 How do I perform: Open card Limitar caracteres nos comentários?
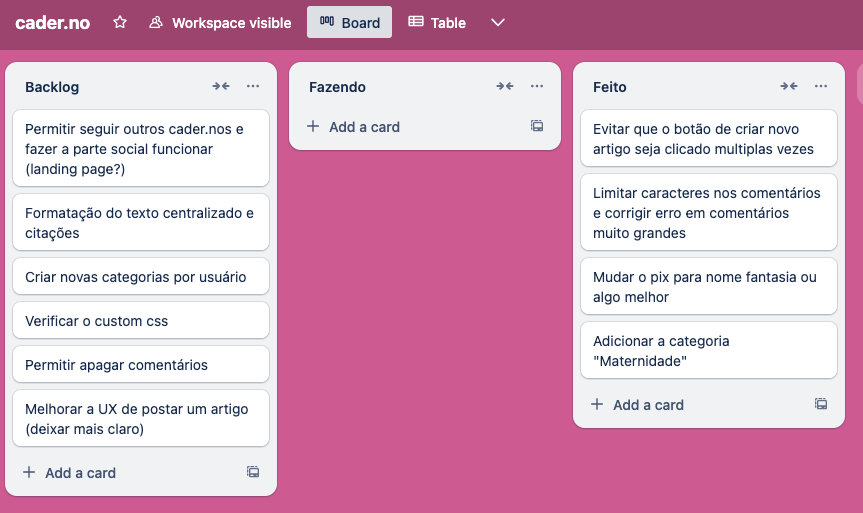pos(709,212)
